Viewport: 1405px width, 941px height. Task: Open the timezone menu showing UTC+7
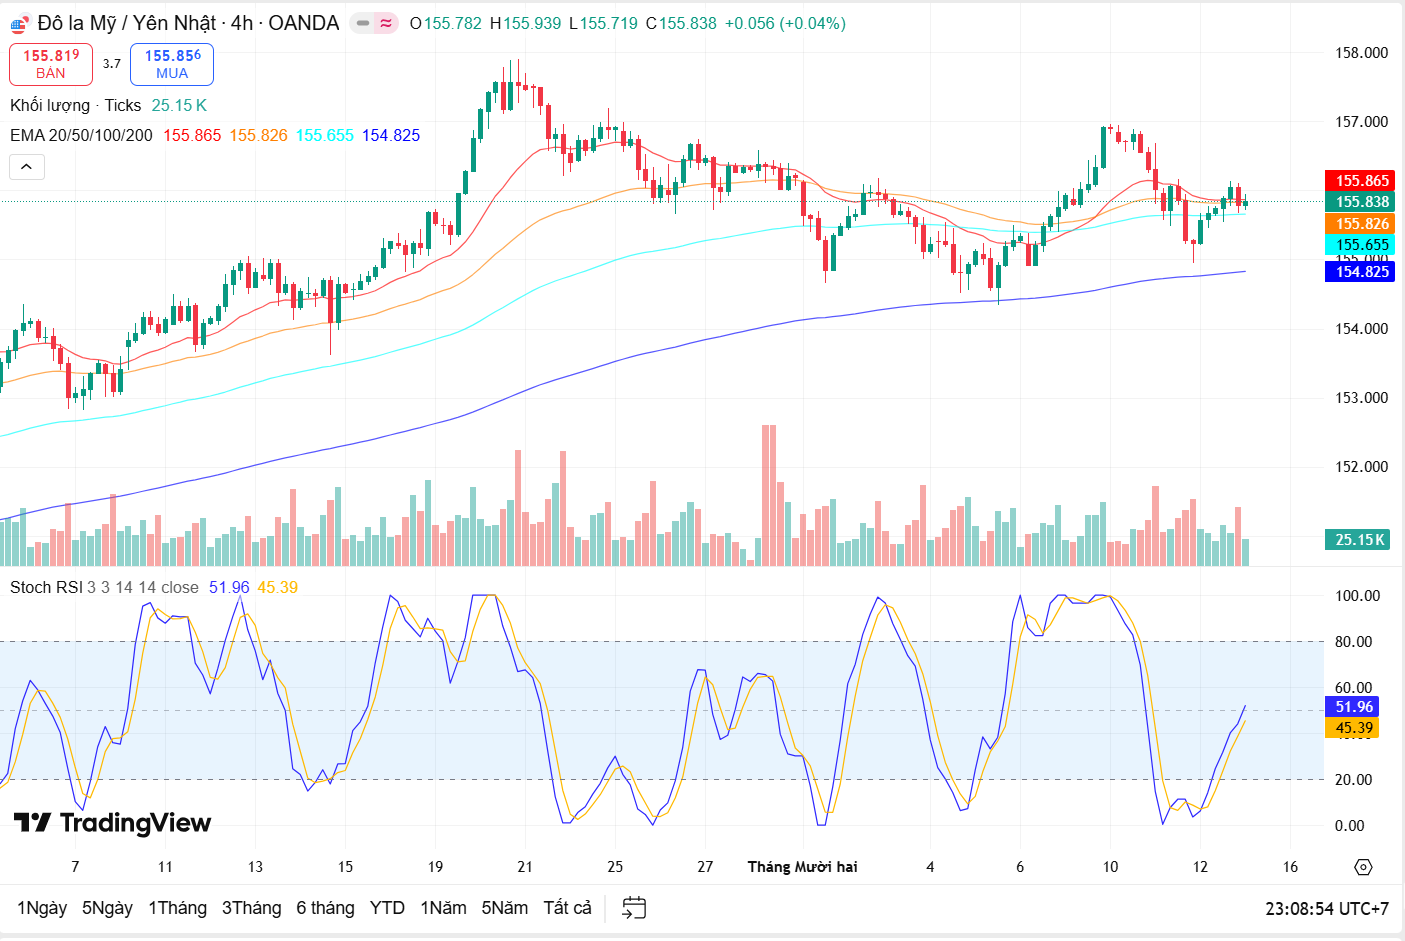pos(1326,909)
